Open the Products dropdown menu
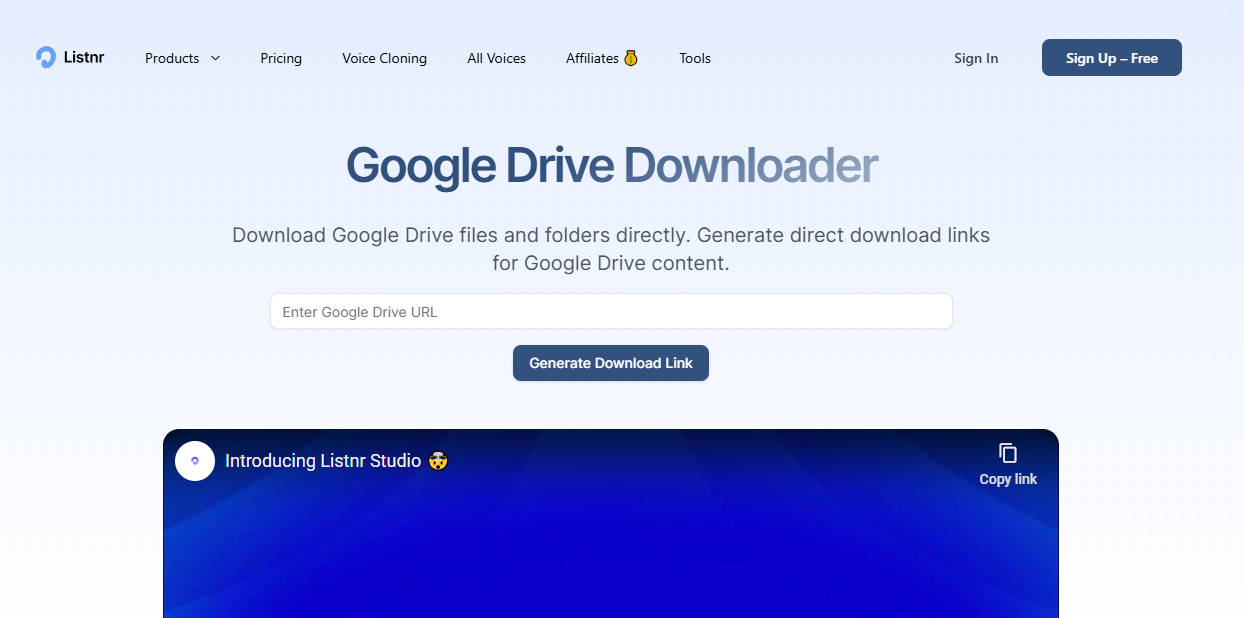1244x618 pixels. 183,58
